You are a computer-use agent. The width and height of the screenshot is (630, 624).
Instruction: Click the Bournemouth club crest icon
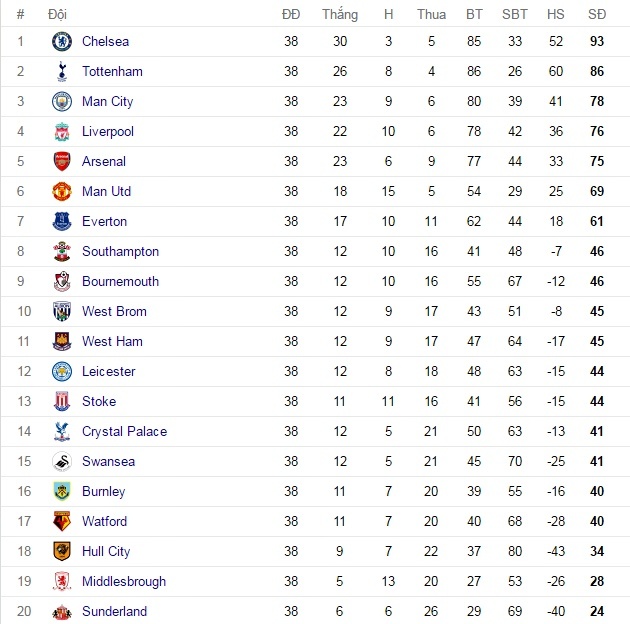(x=62, y=282)
